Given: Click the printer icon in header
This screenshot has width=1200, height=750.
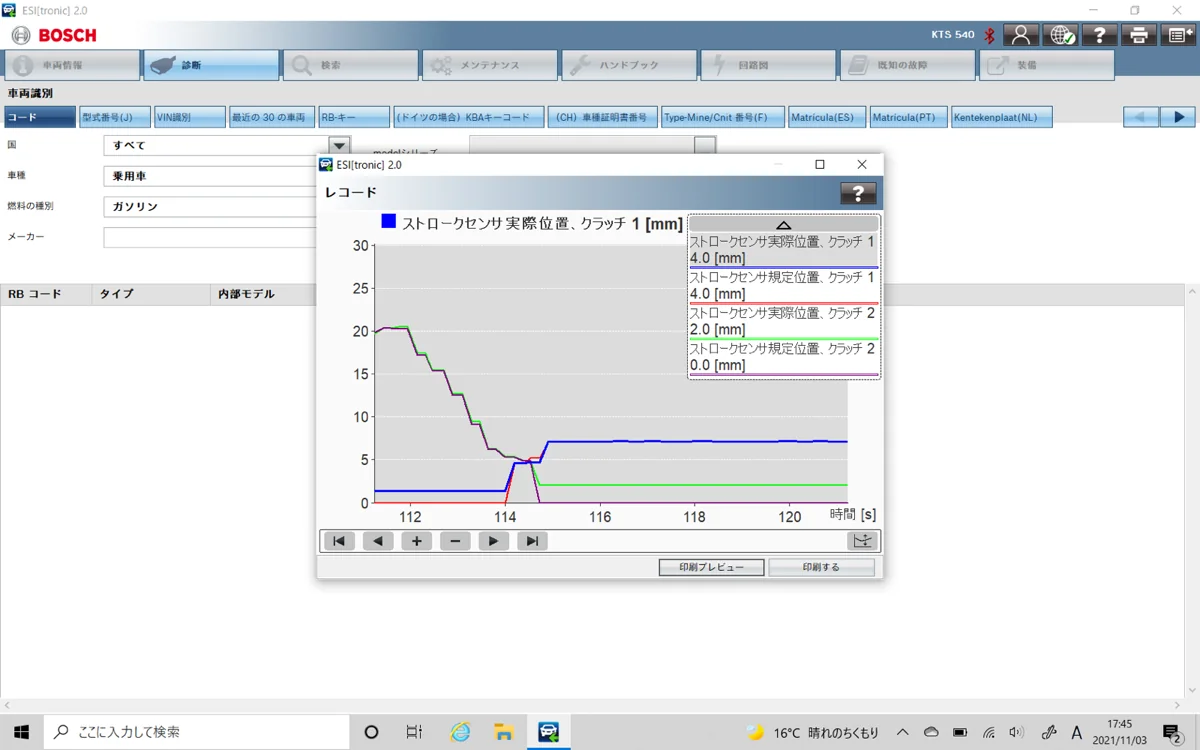Looking at the screenshot, I should coord(1138,35).
